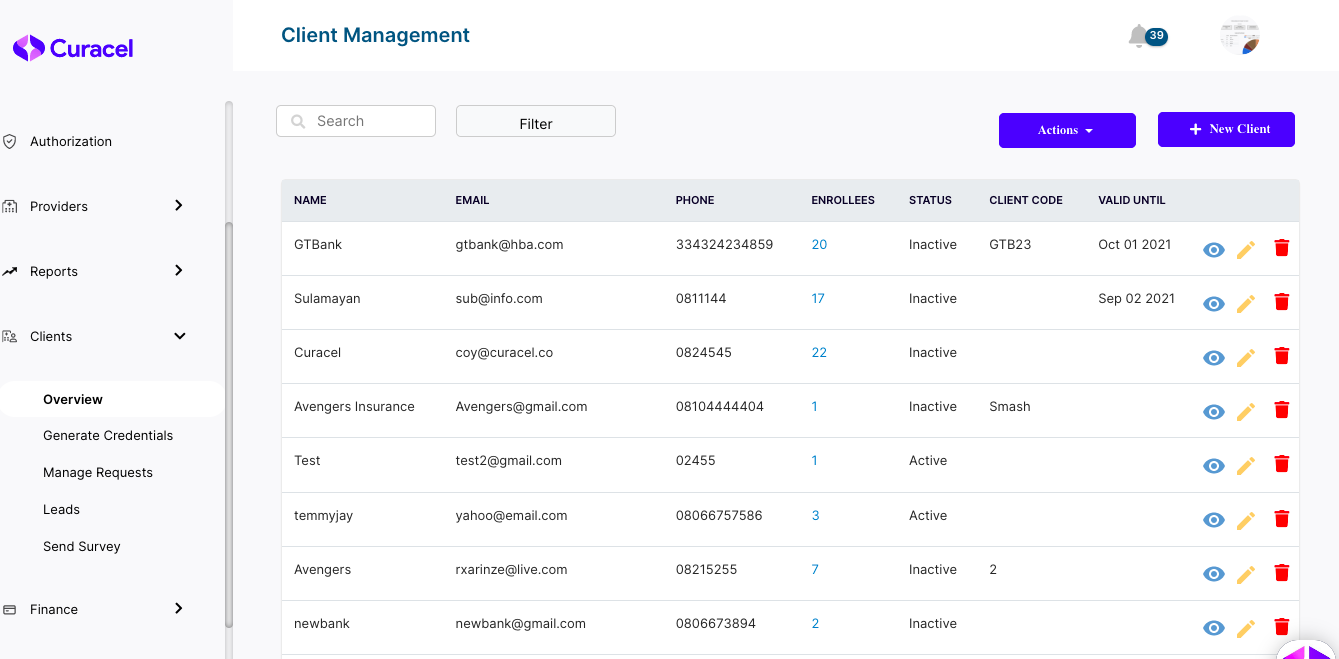Go to Manage Requests

98,472
